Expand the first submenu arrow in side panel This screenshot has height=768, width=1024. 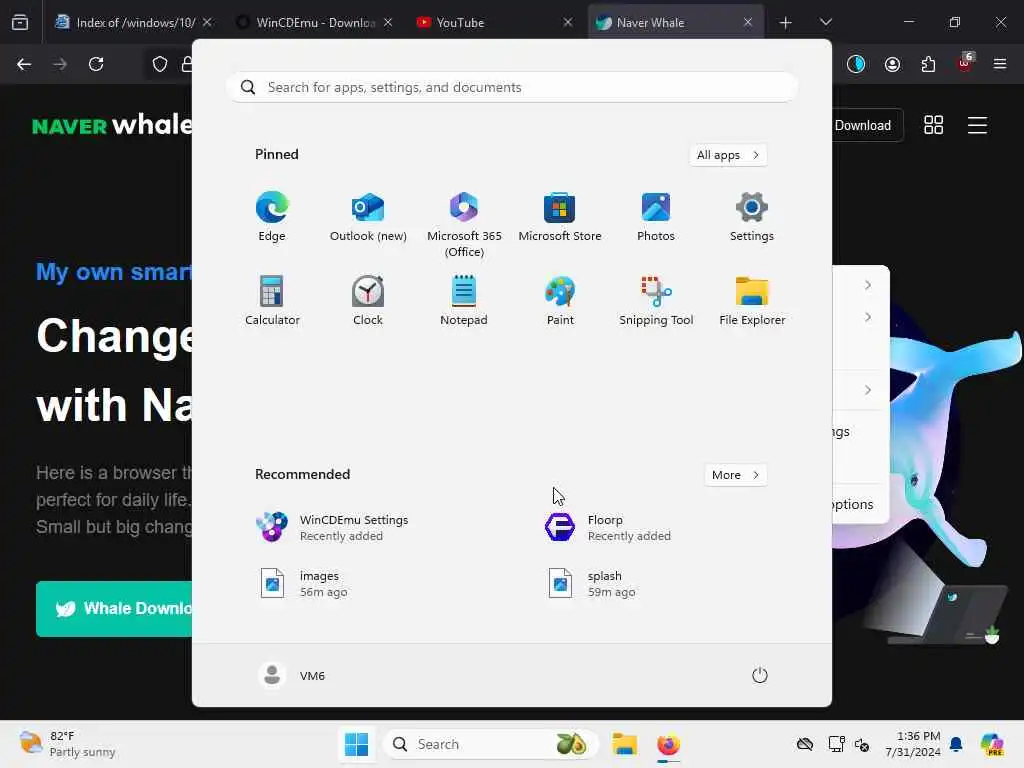[x=867, y=285]
